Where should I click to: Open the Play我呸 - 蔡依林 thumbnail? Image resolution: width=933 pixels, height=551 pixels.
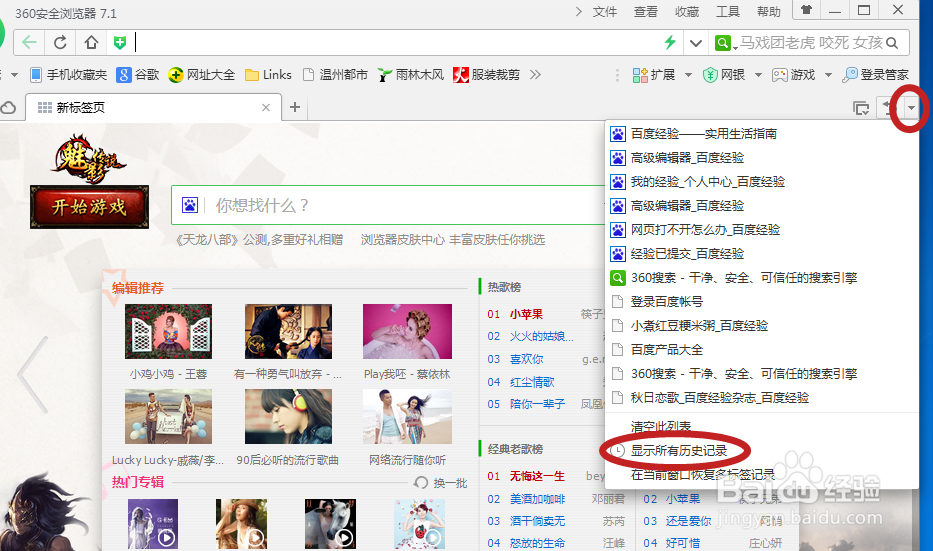pos(408,331)
